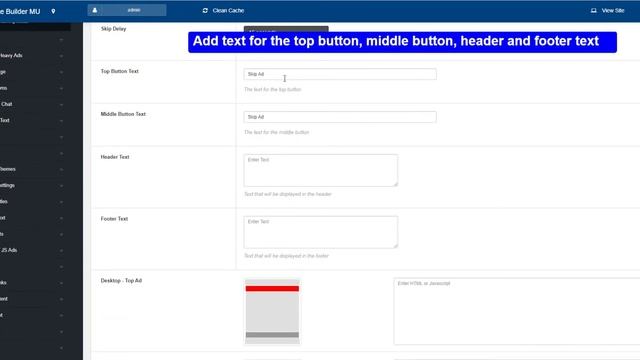Click into the Footer Text textarea
The width and height of the screenshot is (640, 360).
click(320, 232)
